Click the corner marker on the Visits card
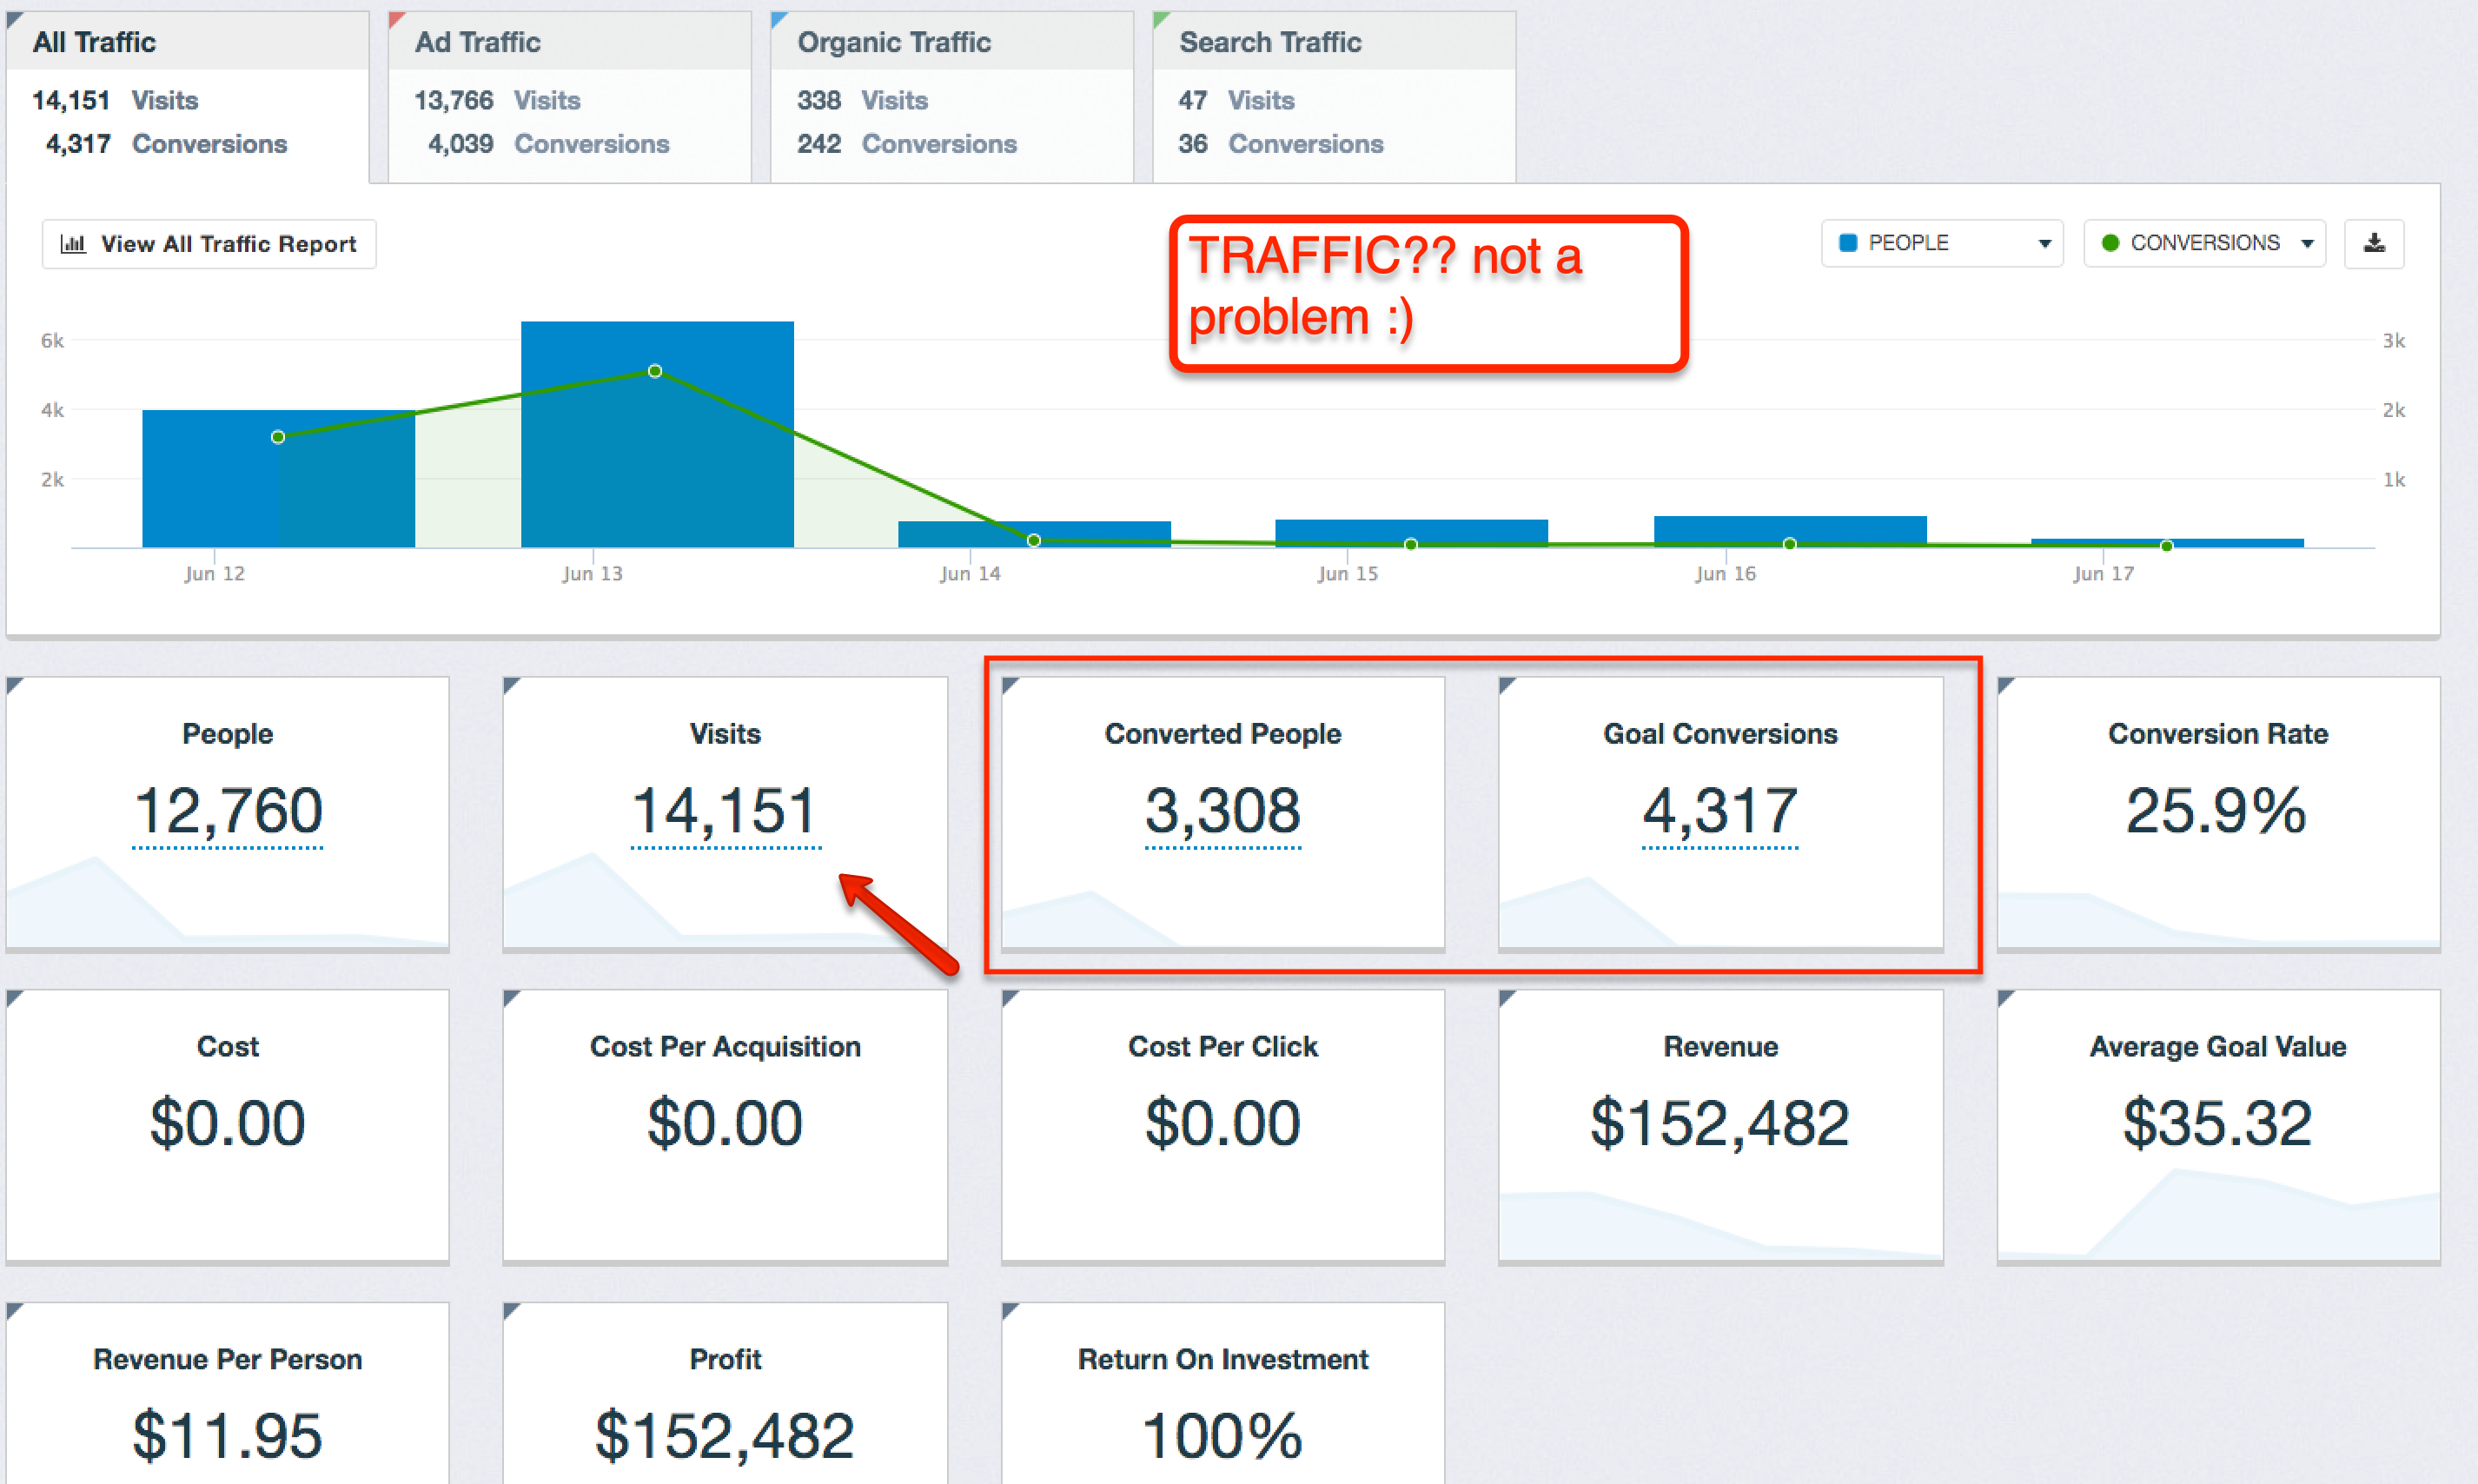 512,686
